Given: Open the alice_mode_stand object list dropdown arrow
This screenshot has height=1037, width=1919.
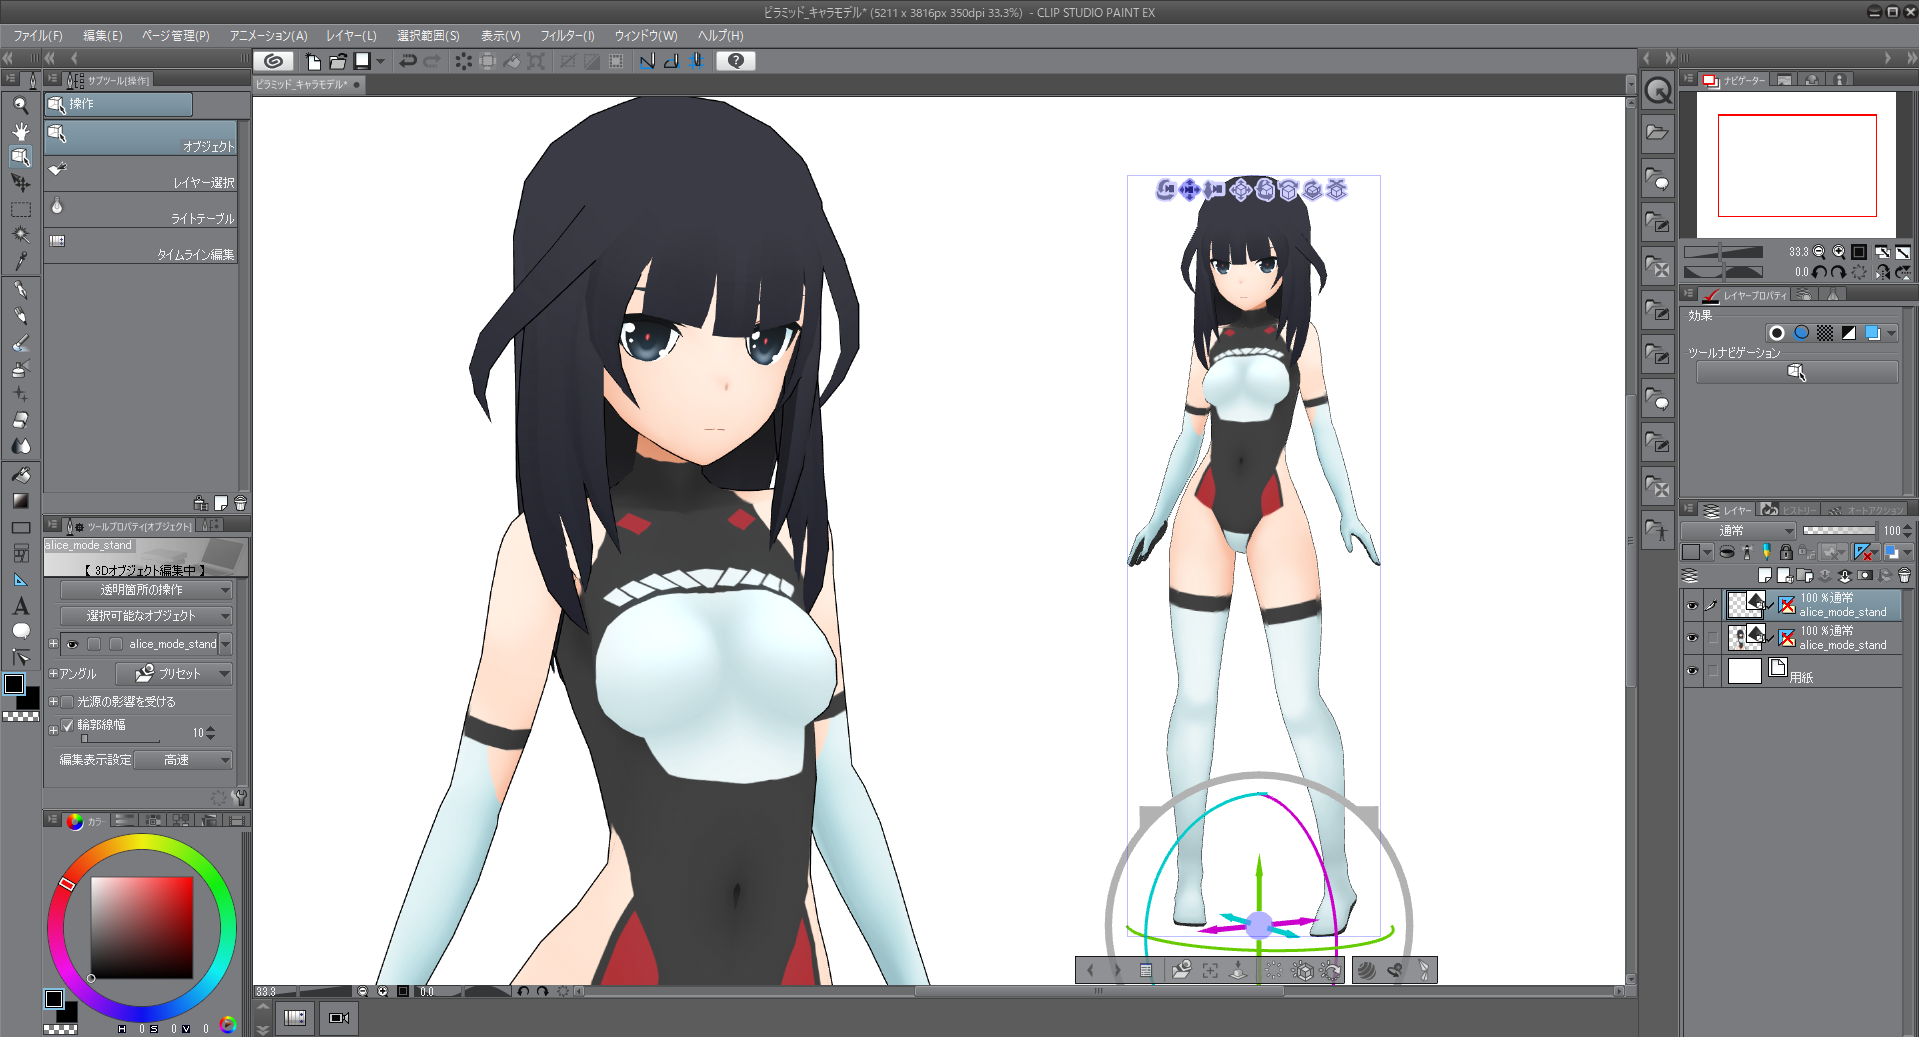Looking at the screenshot, I should [226, 644].
